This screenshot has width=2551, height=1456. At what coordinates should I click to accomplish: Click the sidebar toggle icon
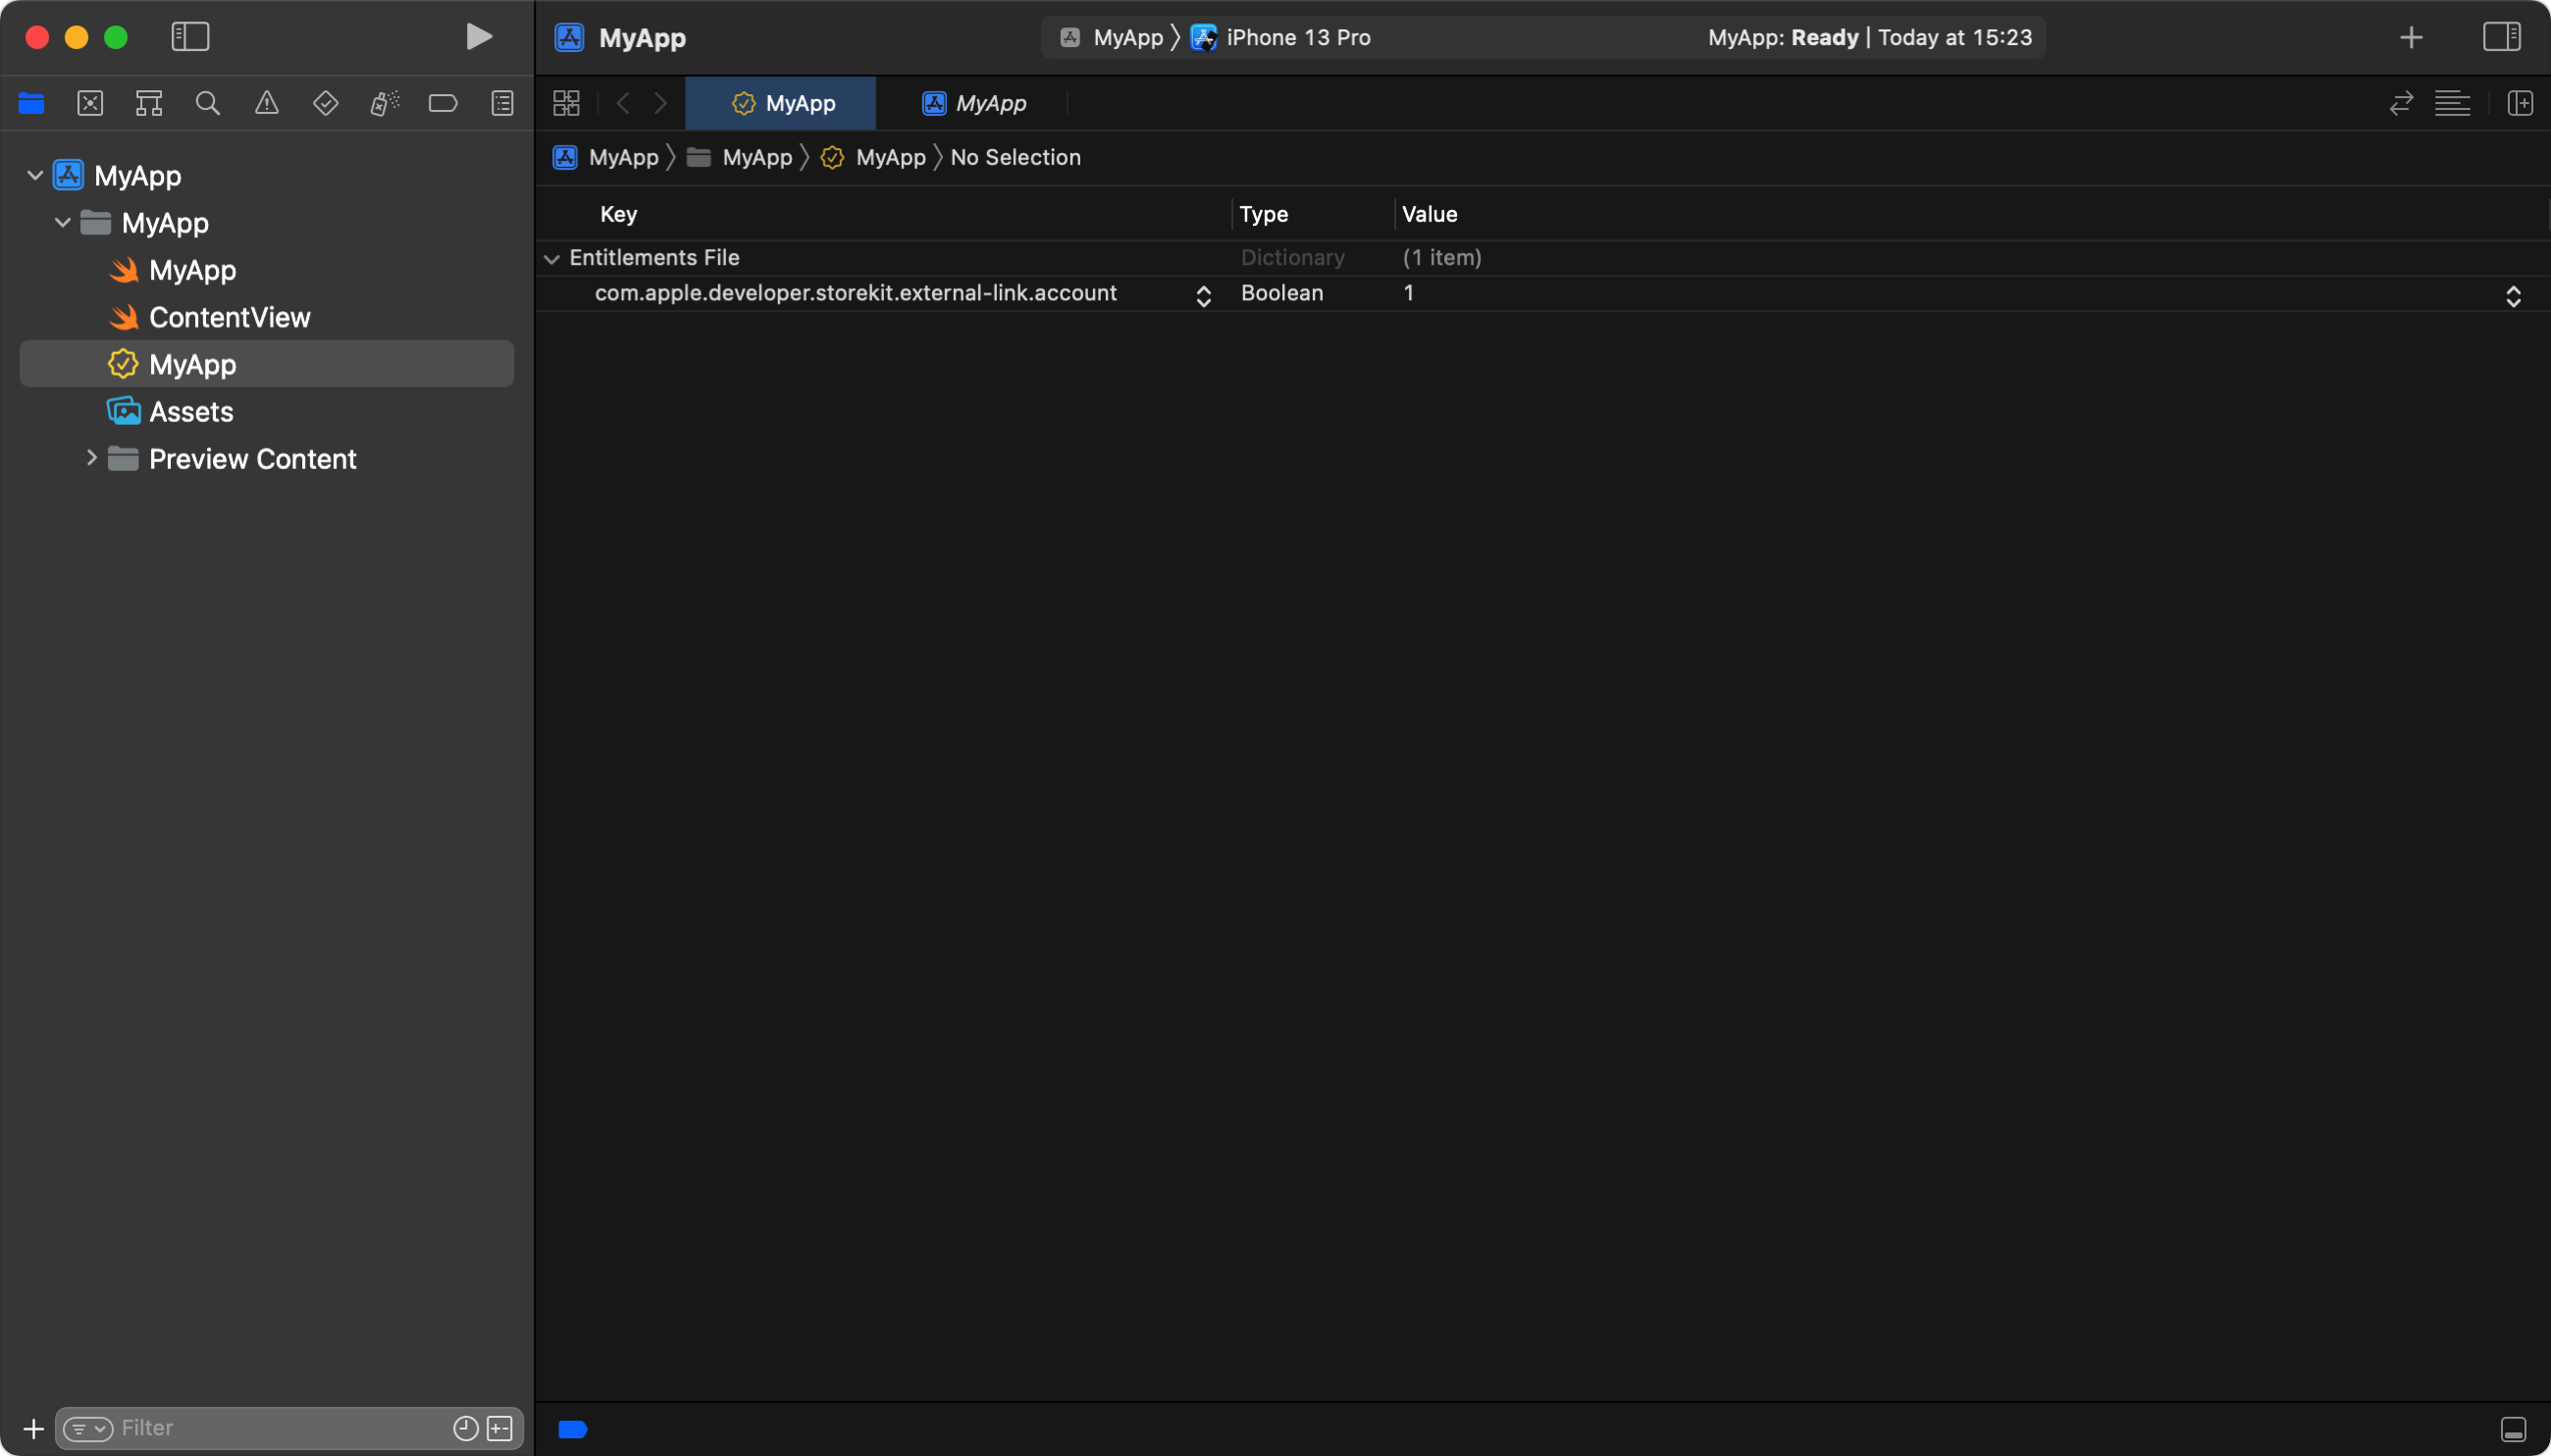coord(189,35)
